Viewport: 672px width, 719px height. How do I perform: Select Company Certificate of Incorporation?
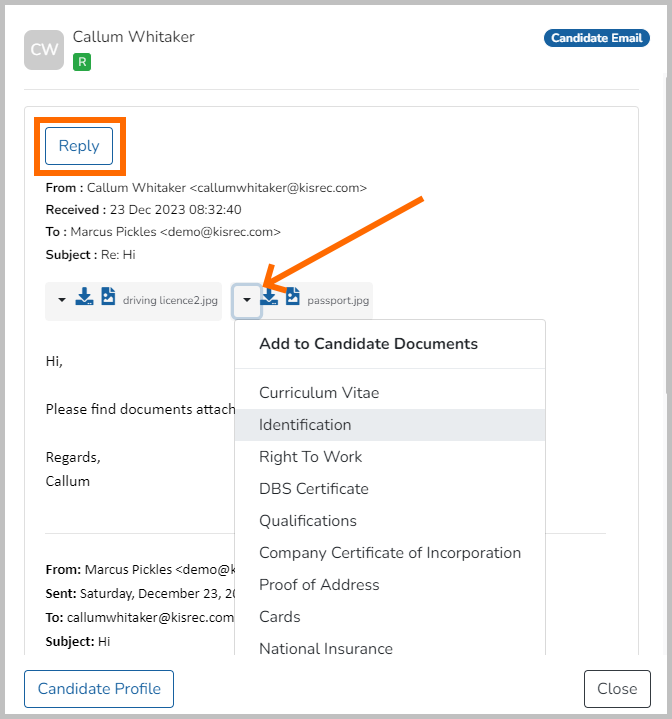(389, 553)
